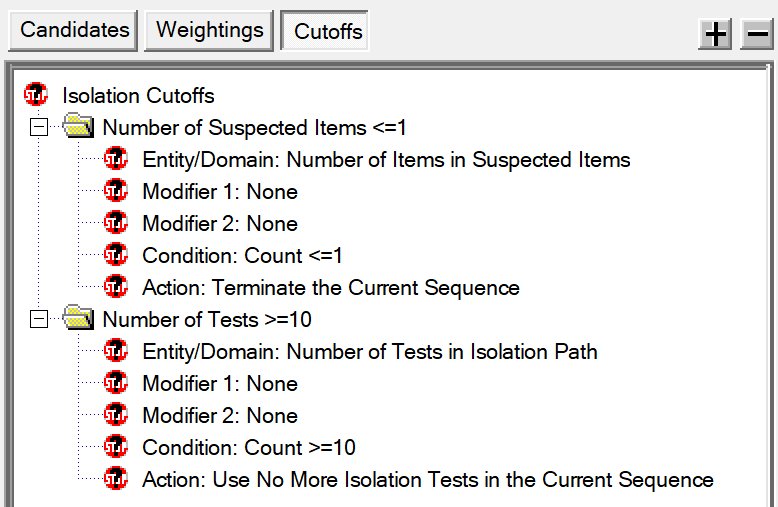Image resolution: width=778 pixels, height=507 pixels.
Task: Click icon beside Condition: Count <=1
Action: click(116, 254)
